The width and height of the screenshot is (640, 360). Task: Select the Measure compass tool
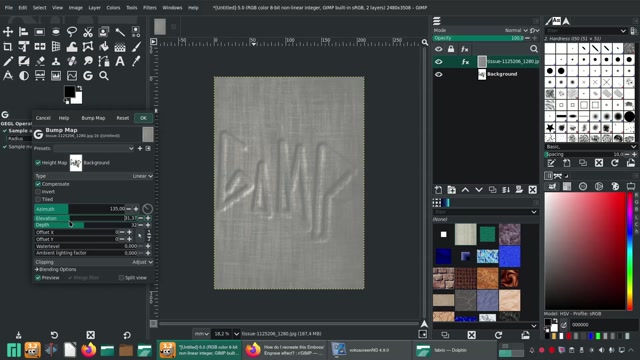click(8, 76)
